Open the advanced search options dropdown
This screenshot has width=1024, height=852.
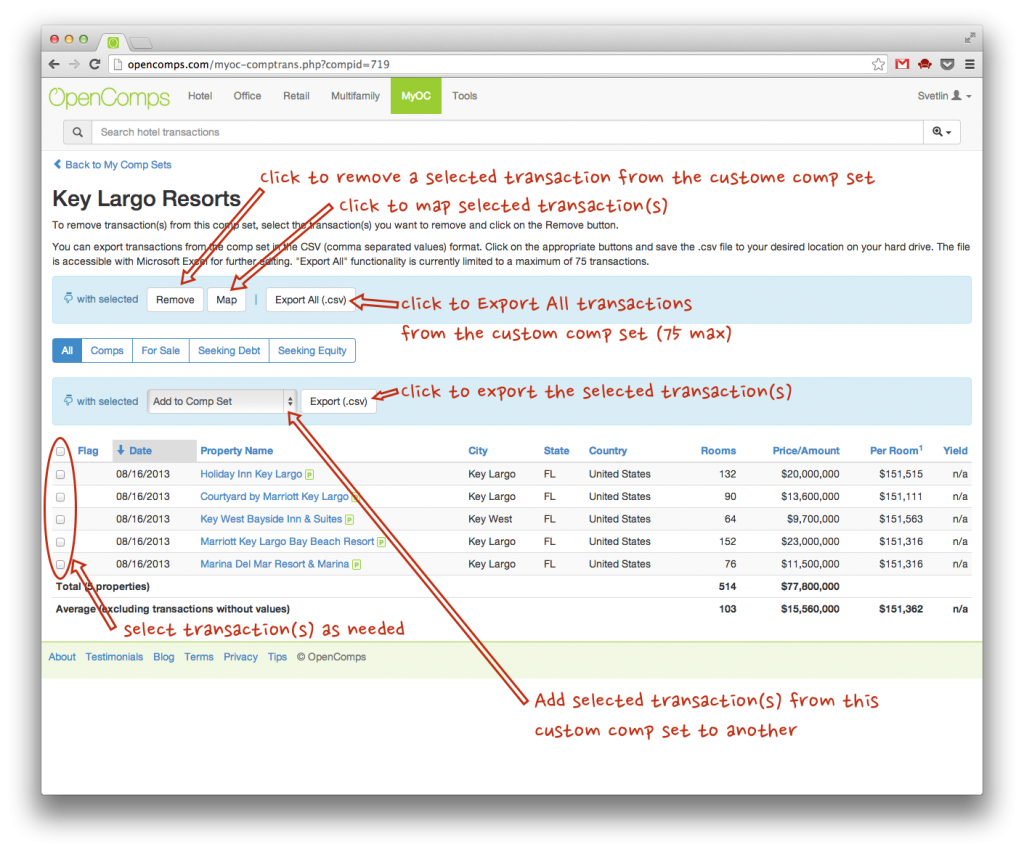point(942,132)
